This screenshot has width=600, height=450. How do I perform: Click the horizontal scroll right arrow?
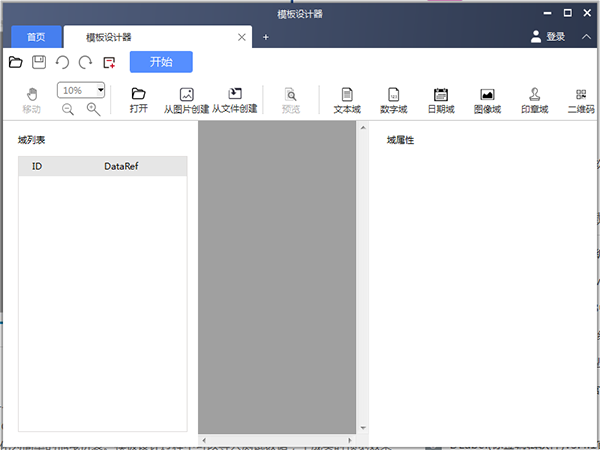pyautogui.click(x=349, y=440)
